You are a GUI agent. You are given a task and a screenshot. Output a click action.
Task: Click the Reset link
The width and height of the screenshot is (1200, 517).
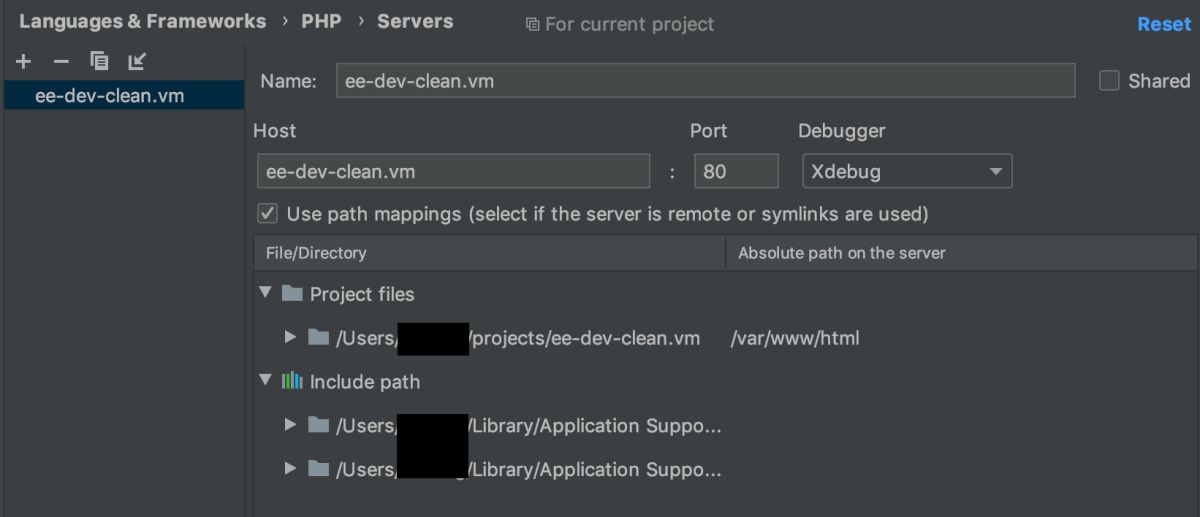click(1164, 24)
